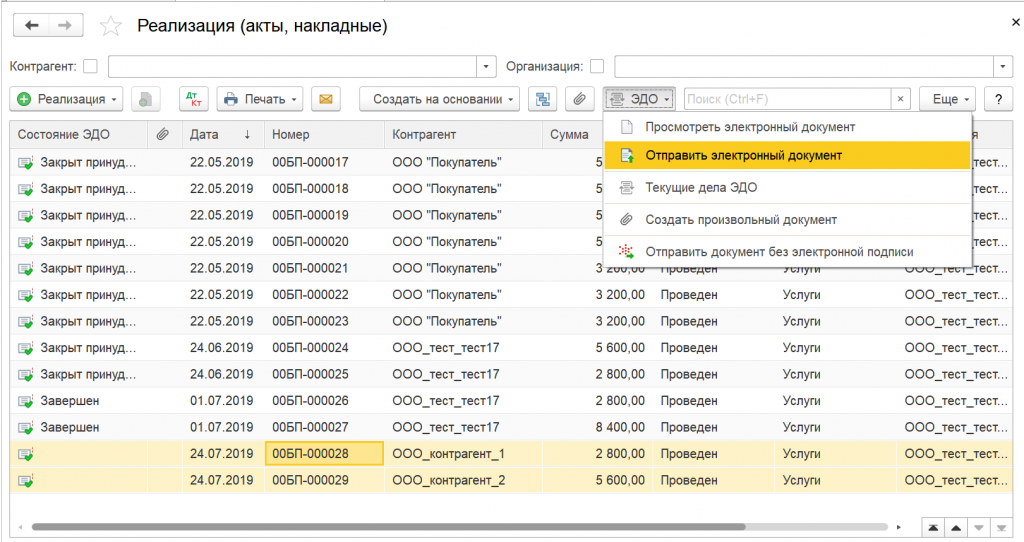Viewport: 1024px width, 542px height.
Task: Click the Организация filter input field
Action: (804, 67)
